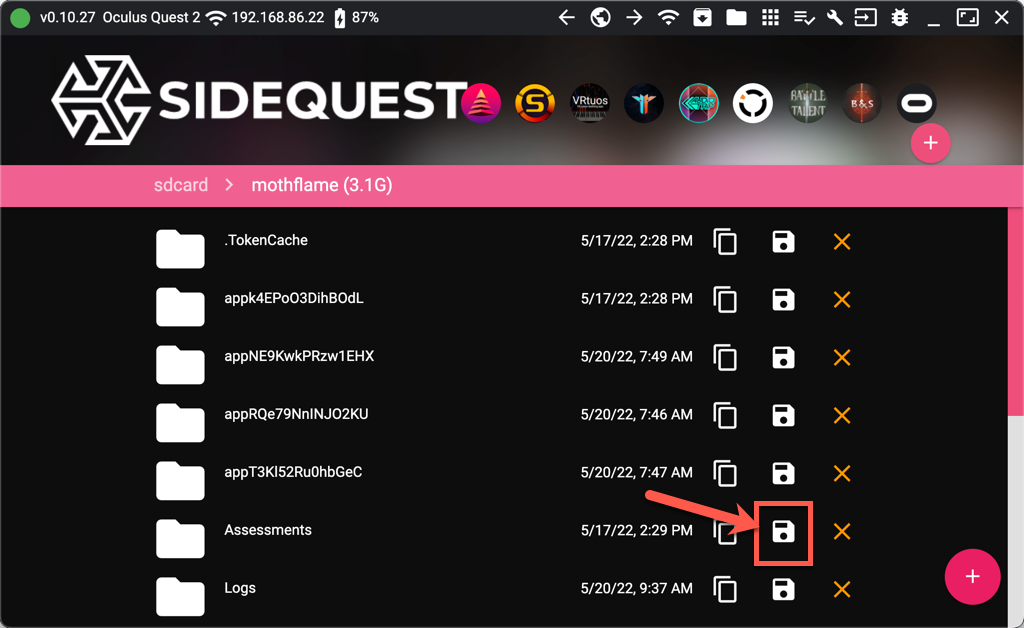Click the back arrow in the top toolbar
Viewport: 1024px width, 628px height.
coord(567,18)
